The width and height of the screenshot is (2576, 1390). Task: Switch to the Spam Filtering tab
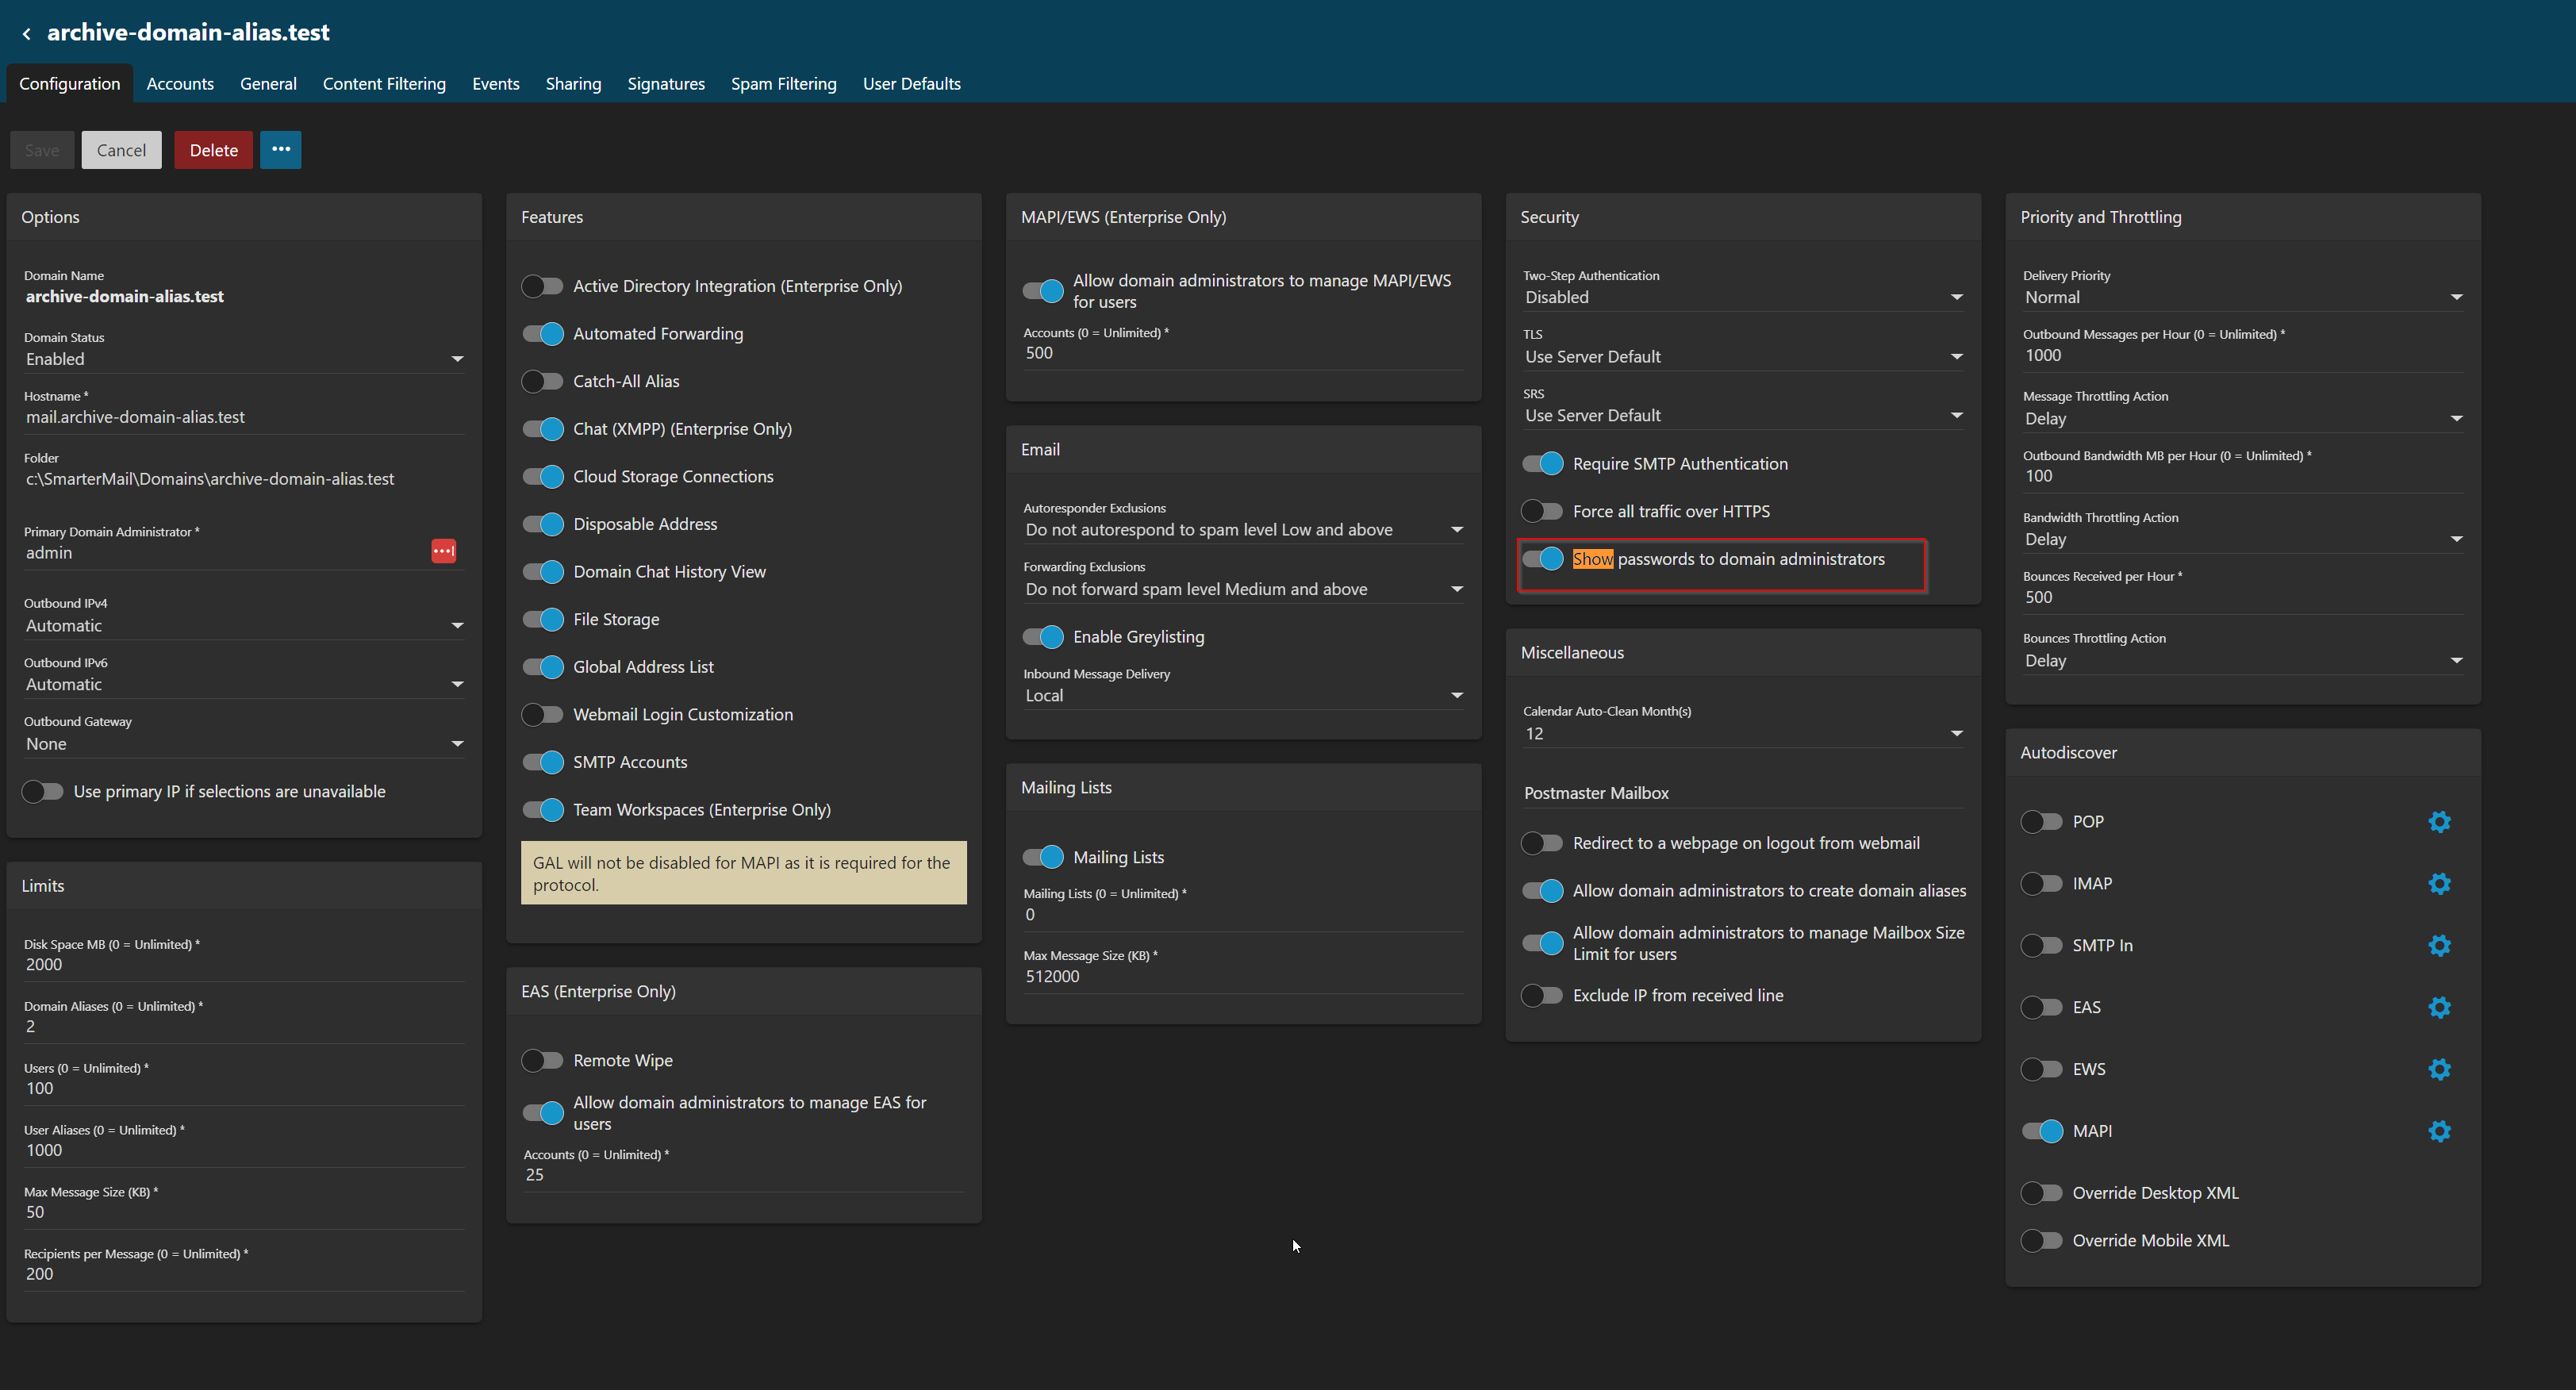click(783, 84)
